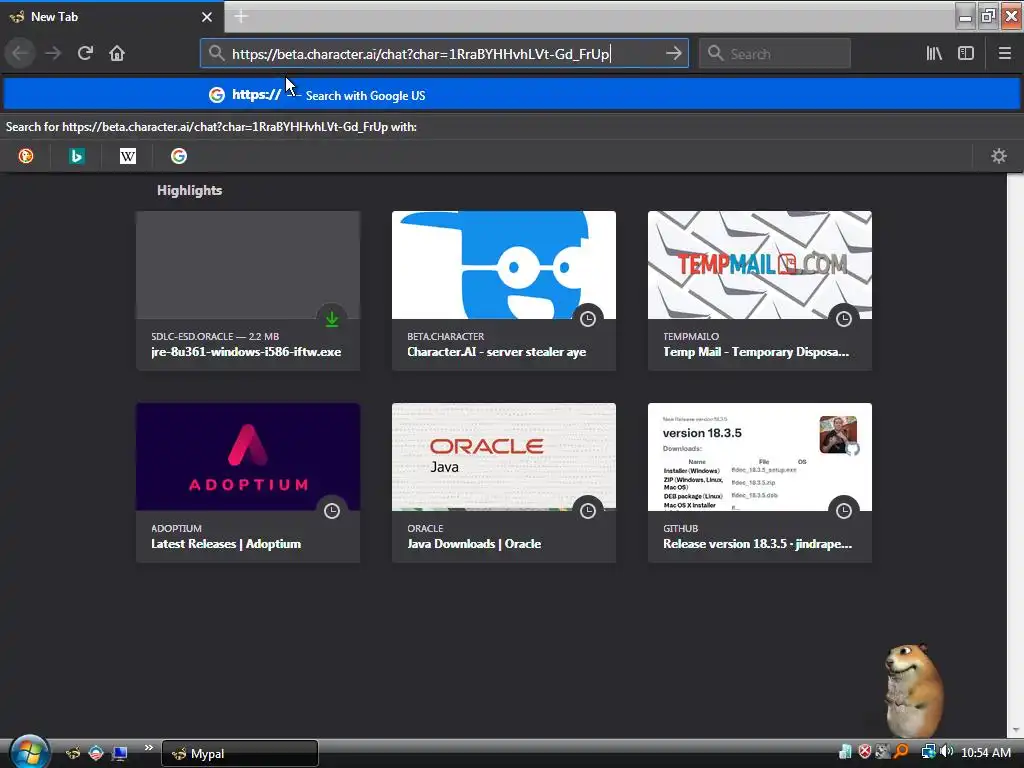The image size is (1024, 768).
Task: Click 'Latest Releases | Adoptium' title
Action: click(x=226, y=544)
